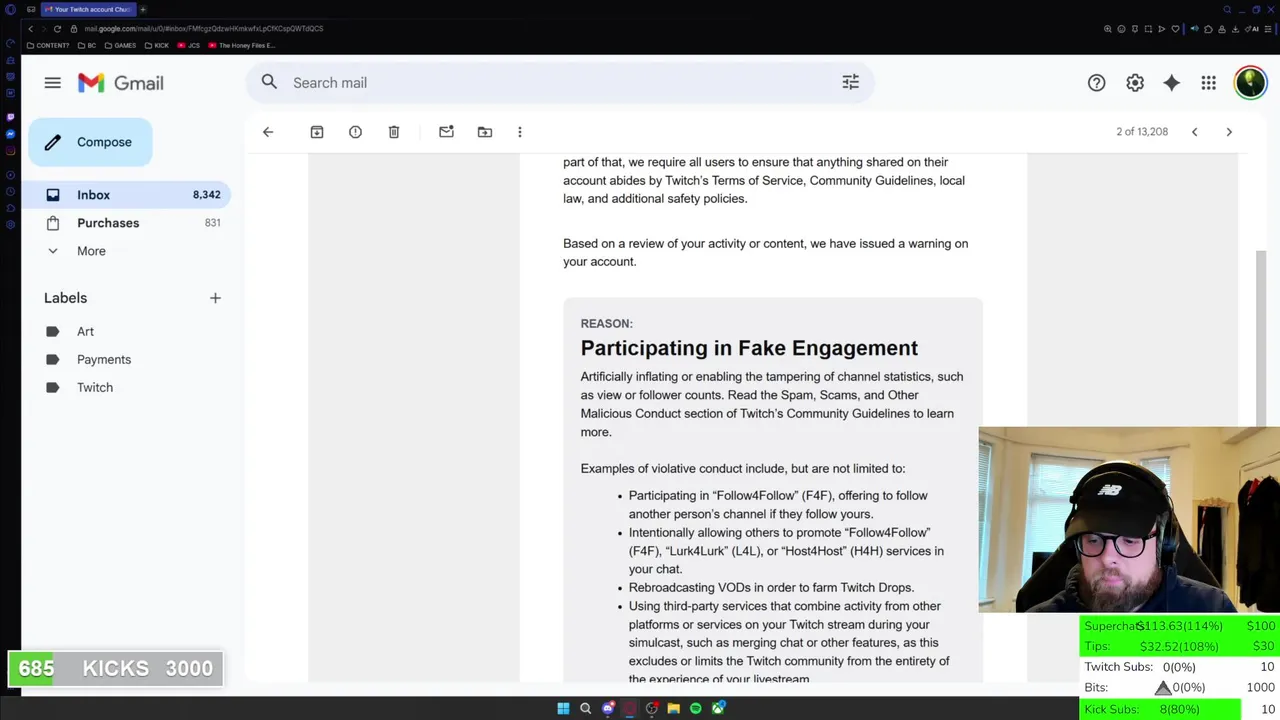Open search options filter icon
This screenshot has width=1280, height=720.
850,83
